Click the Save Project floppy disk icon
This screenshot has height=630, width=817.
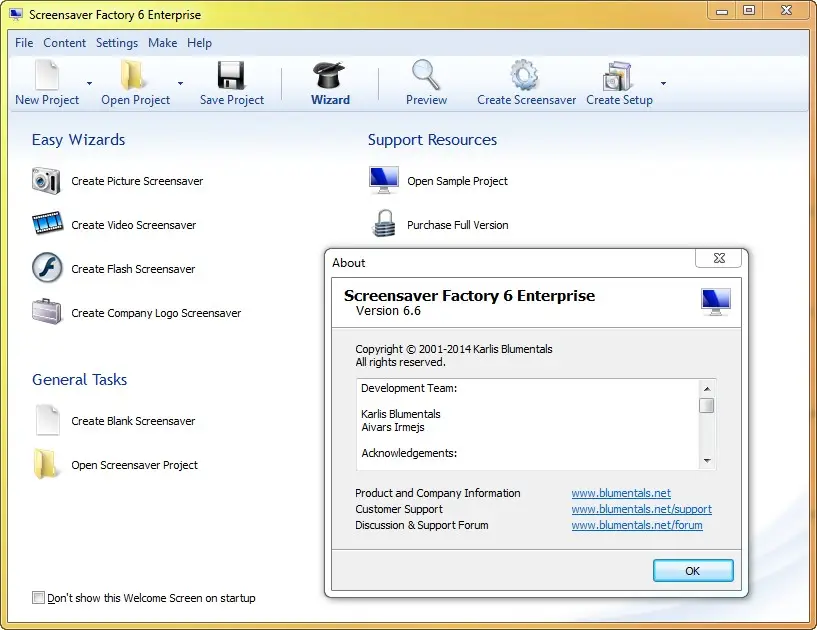(x=231, y=75)
